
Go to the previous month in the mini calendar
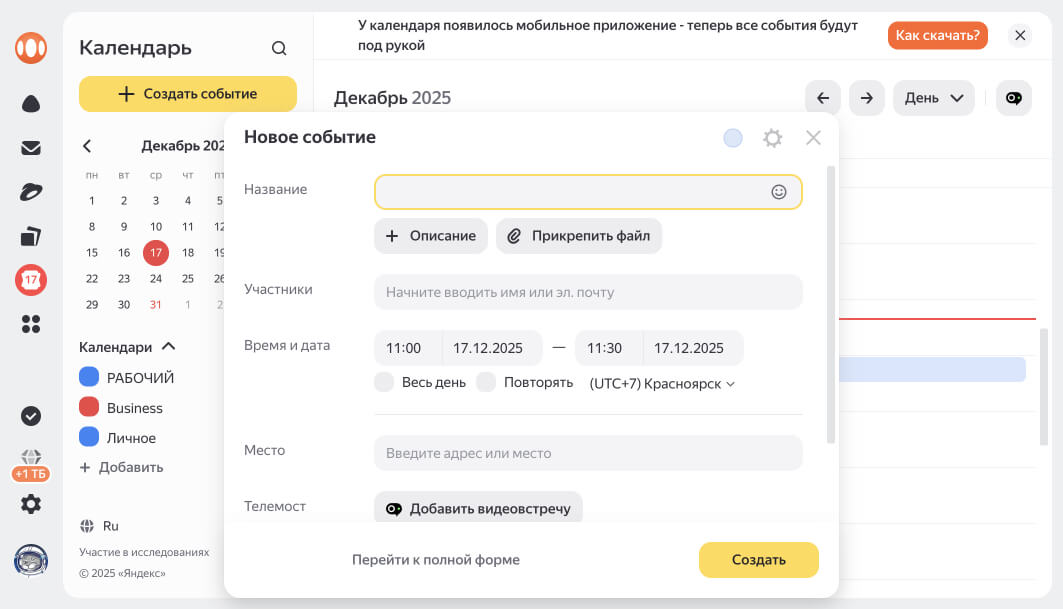point(88,145)
